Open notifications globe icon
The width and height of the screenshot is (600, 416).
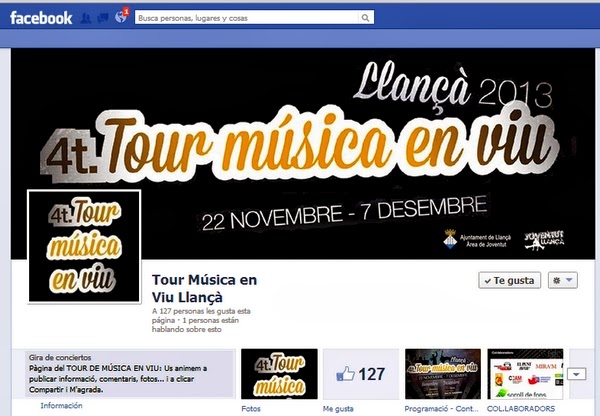121,17
